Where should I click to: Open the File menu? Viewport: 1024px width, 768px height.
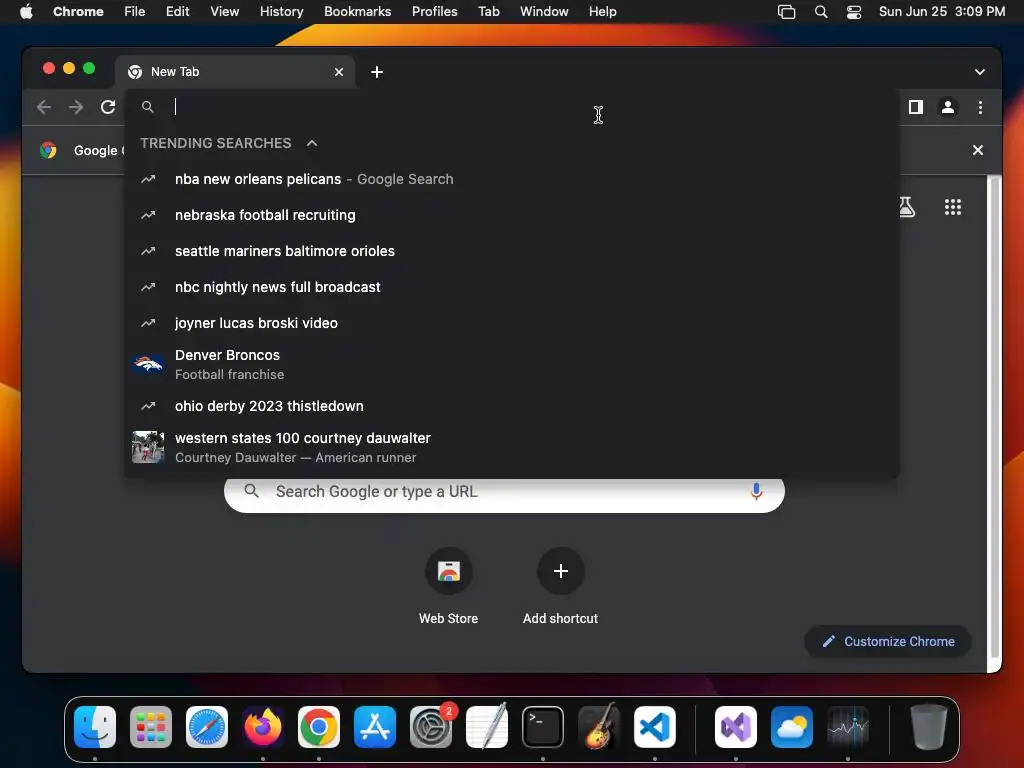[135, 11]
